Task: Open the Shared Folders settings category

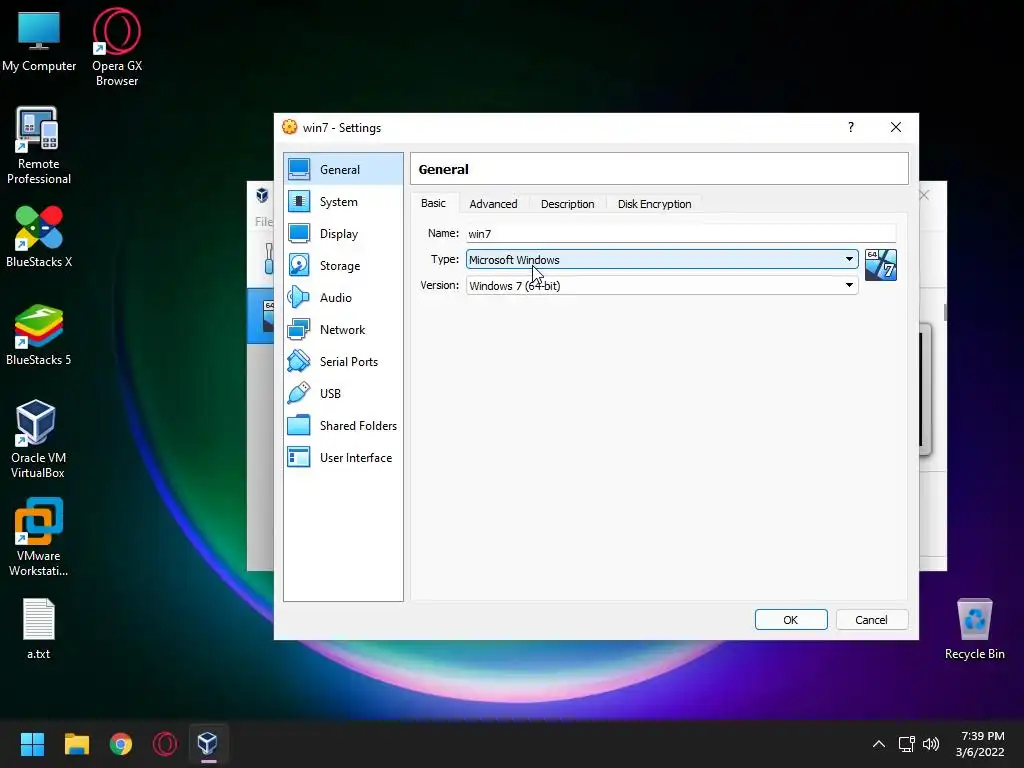Action: click(344, 426)
